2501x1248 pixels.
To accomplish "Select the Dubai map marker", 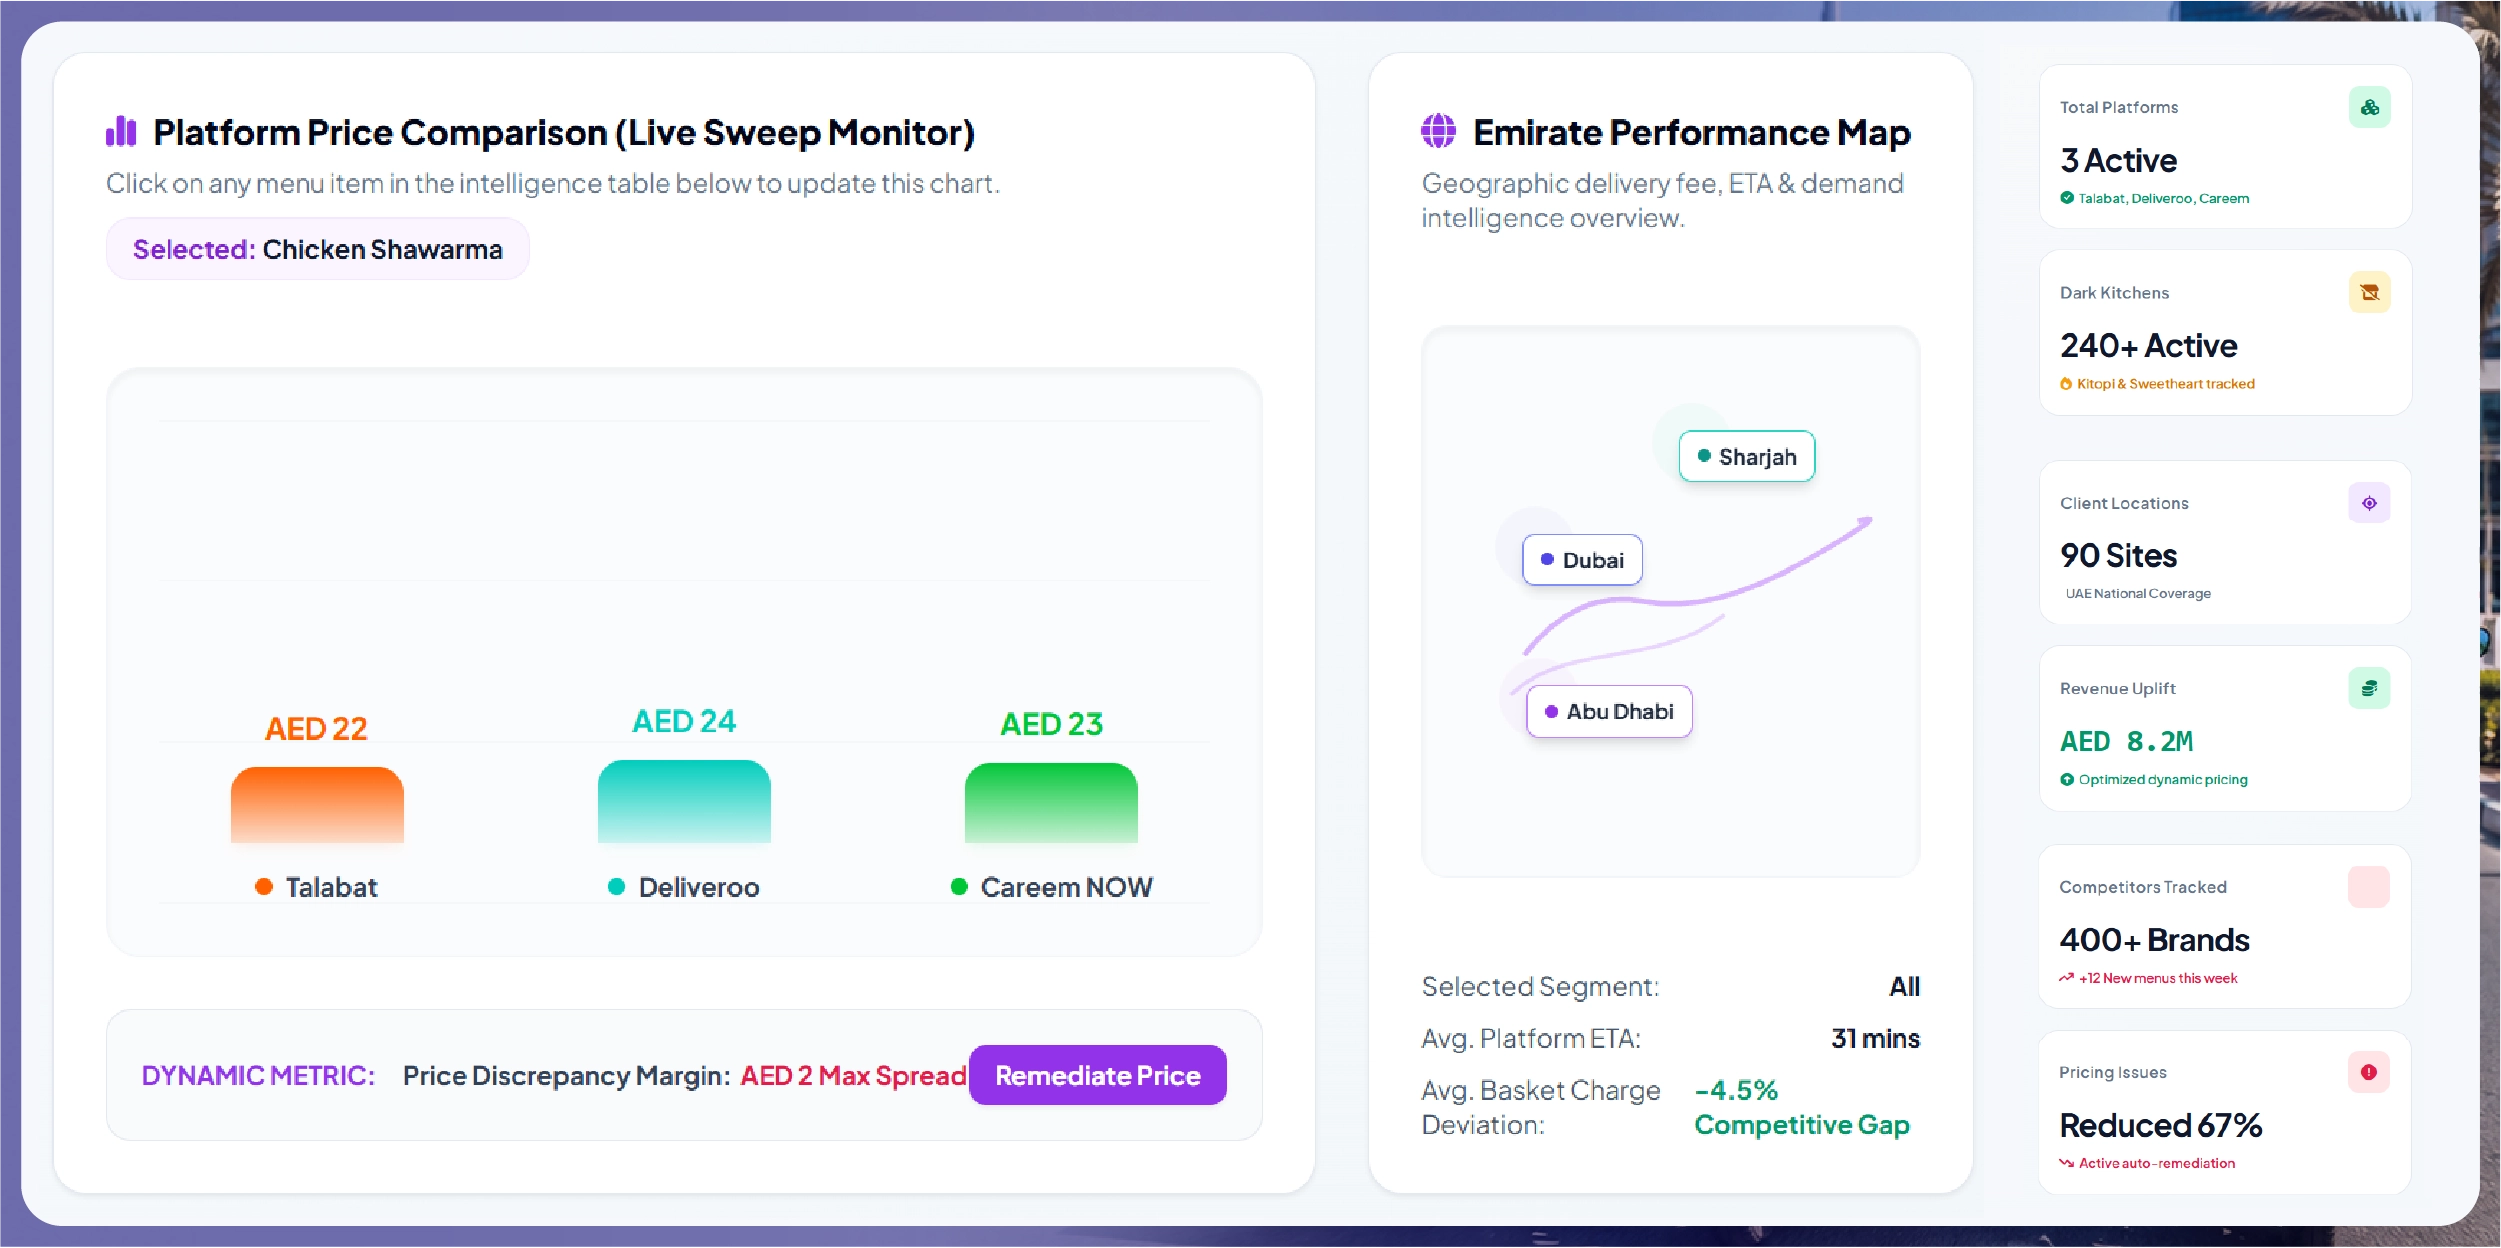I will click(x=1582, y=560).
